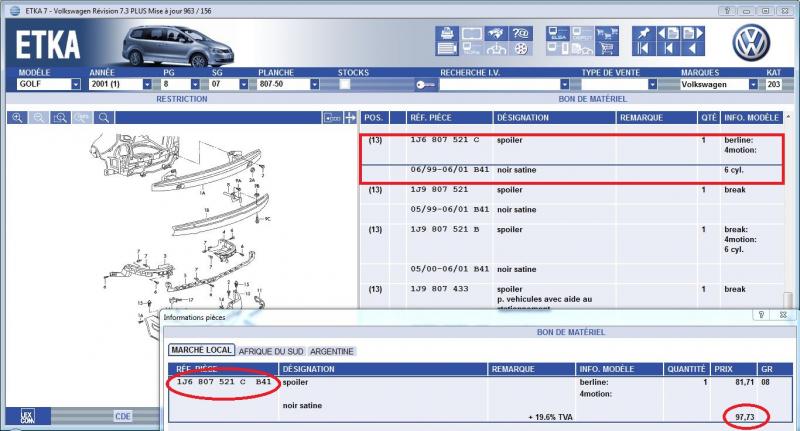Open the PLANCHE dropdown showing 807-50

point(314,84)
